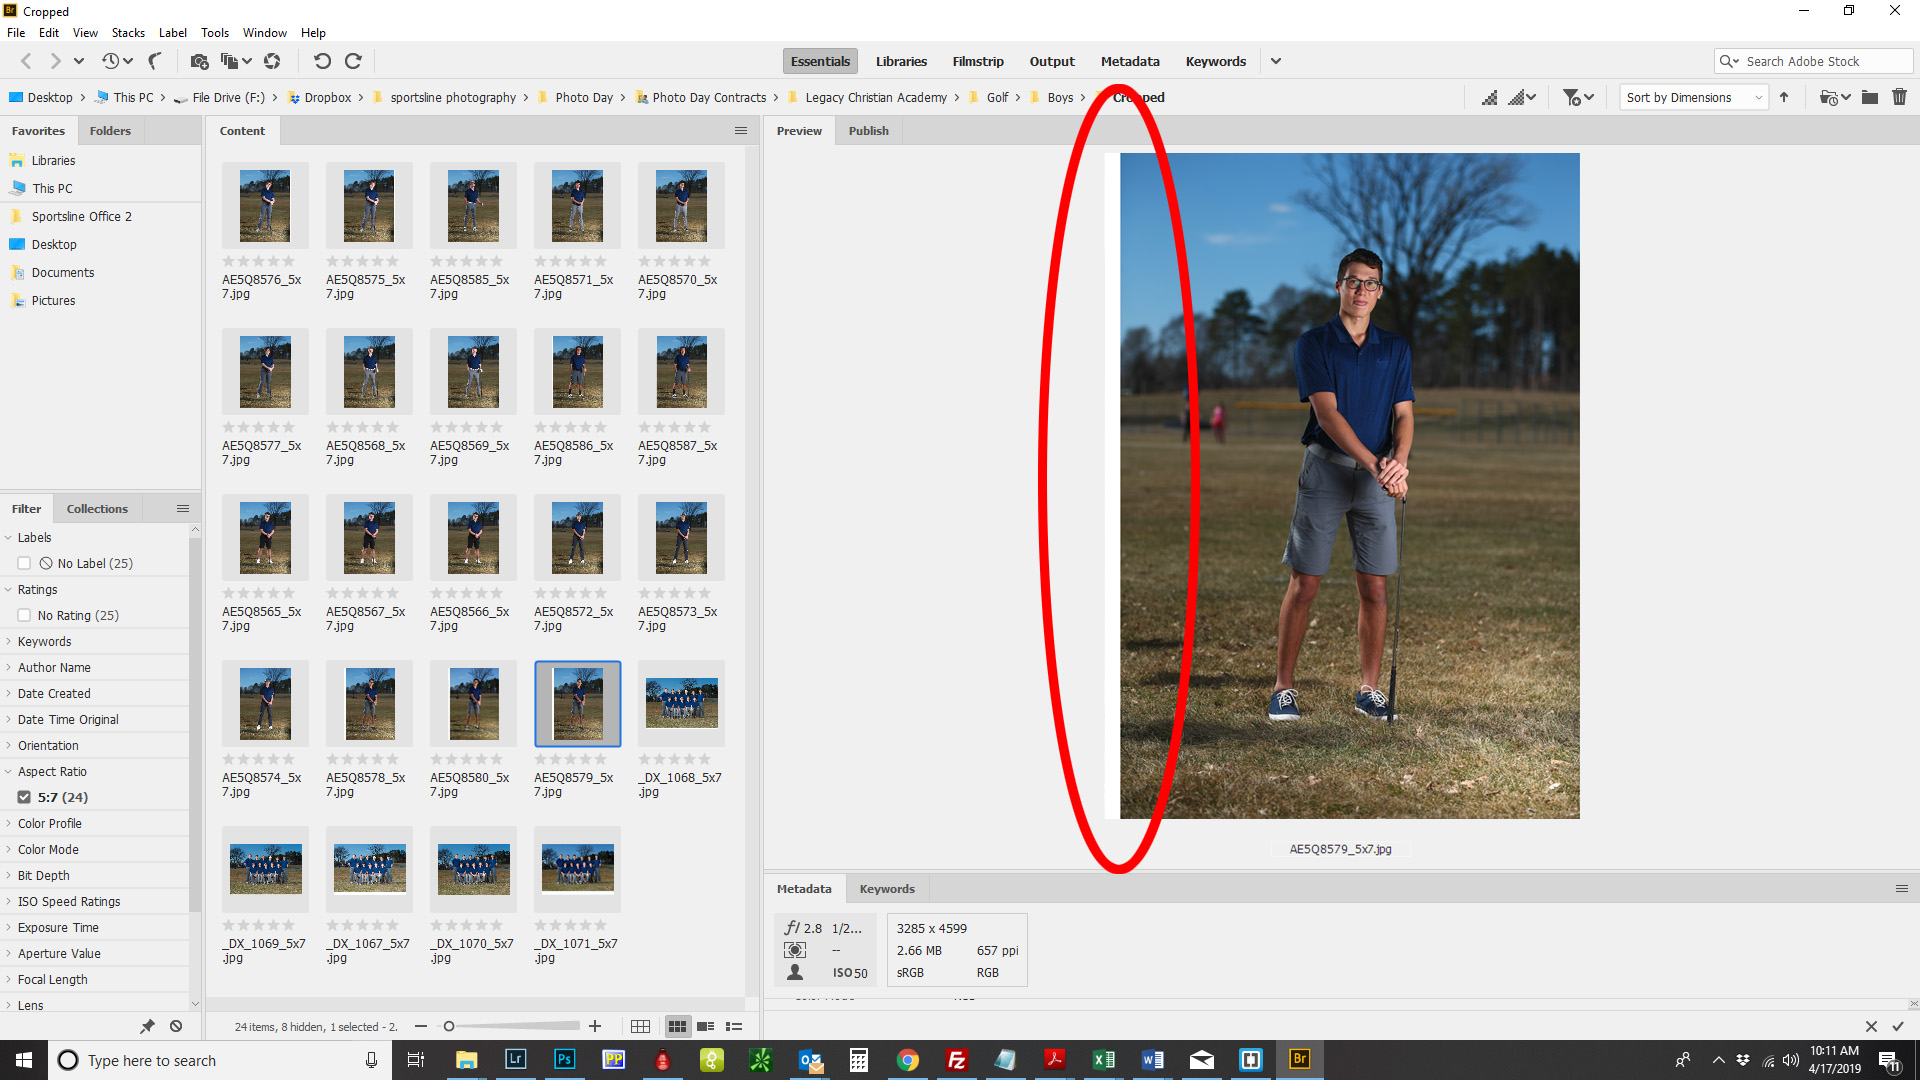1920x1080 pixels.
Task: Open Content panel options menu
Action: coord(741,131)
